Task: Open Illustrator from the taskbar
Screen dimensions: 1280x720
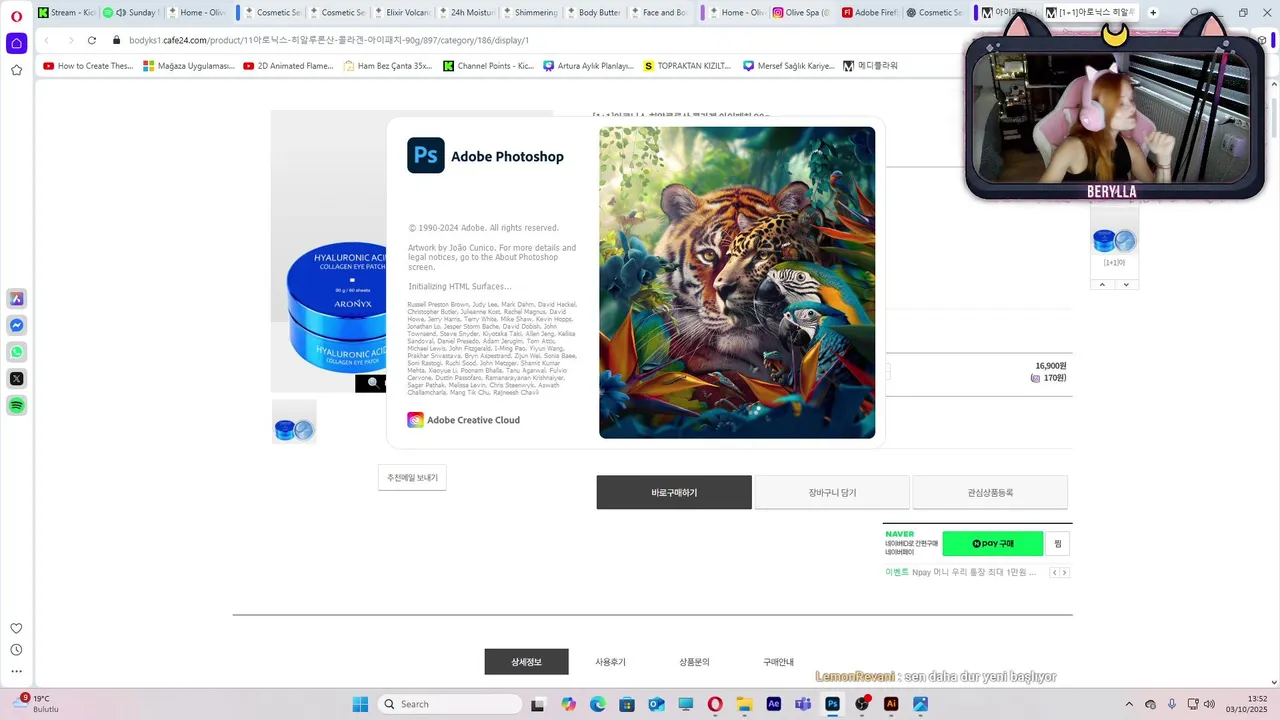Action: coord(891,704)
